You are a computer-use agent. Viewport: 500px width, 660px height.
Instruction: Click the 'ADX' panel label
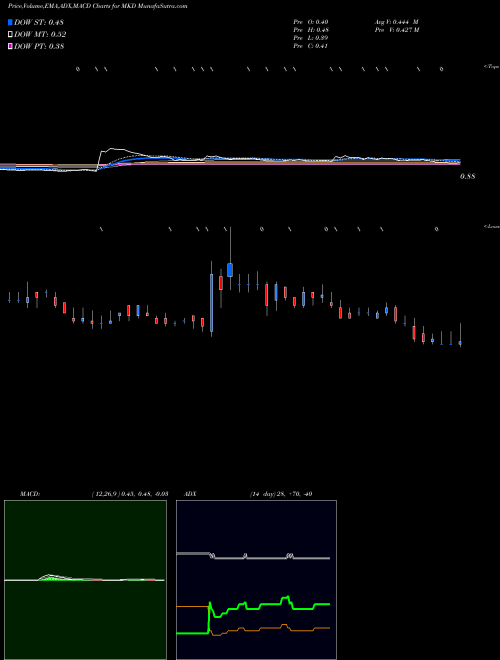coord(190,494)
